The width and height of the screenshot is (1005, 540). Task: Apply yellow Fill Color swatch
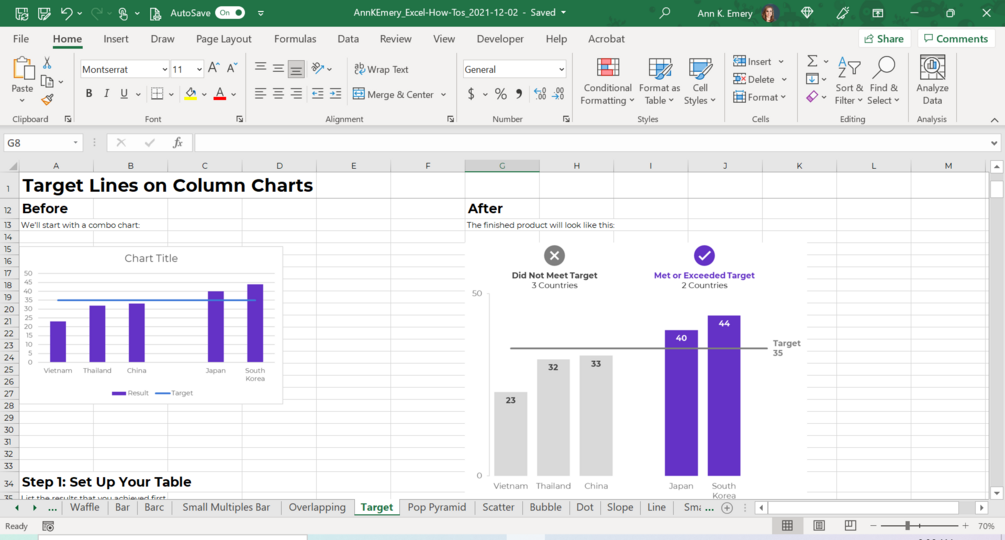click(190, 94)
